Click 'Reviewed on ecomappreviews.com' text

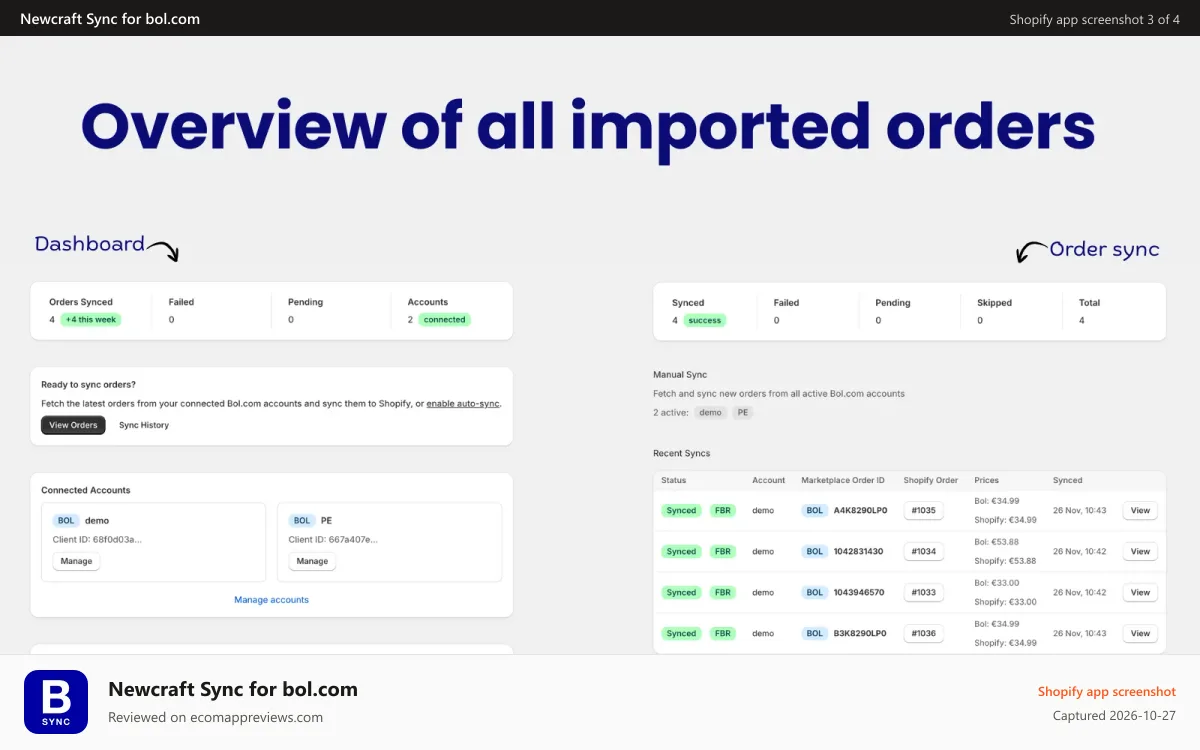tap(216, 717)
